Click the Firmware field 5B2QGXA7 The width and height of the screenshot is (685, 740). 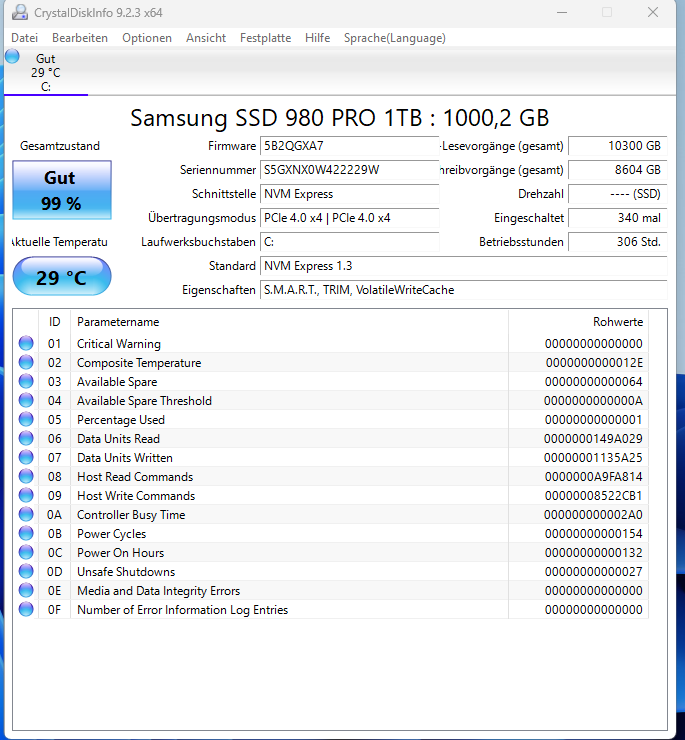349,146
